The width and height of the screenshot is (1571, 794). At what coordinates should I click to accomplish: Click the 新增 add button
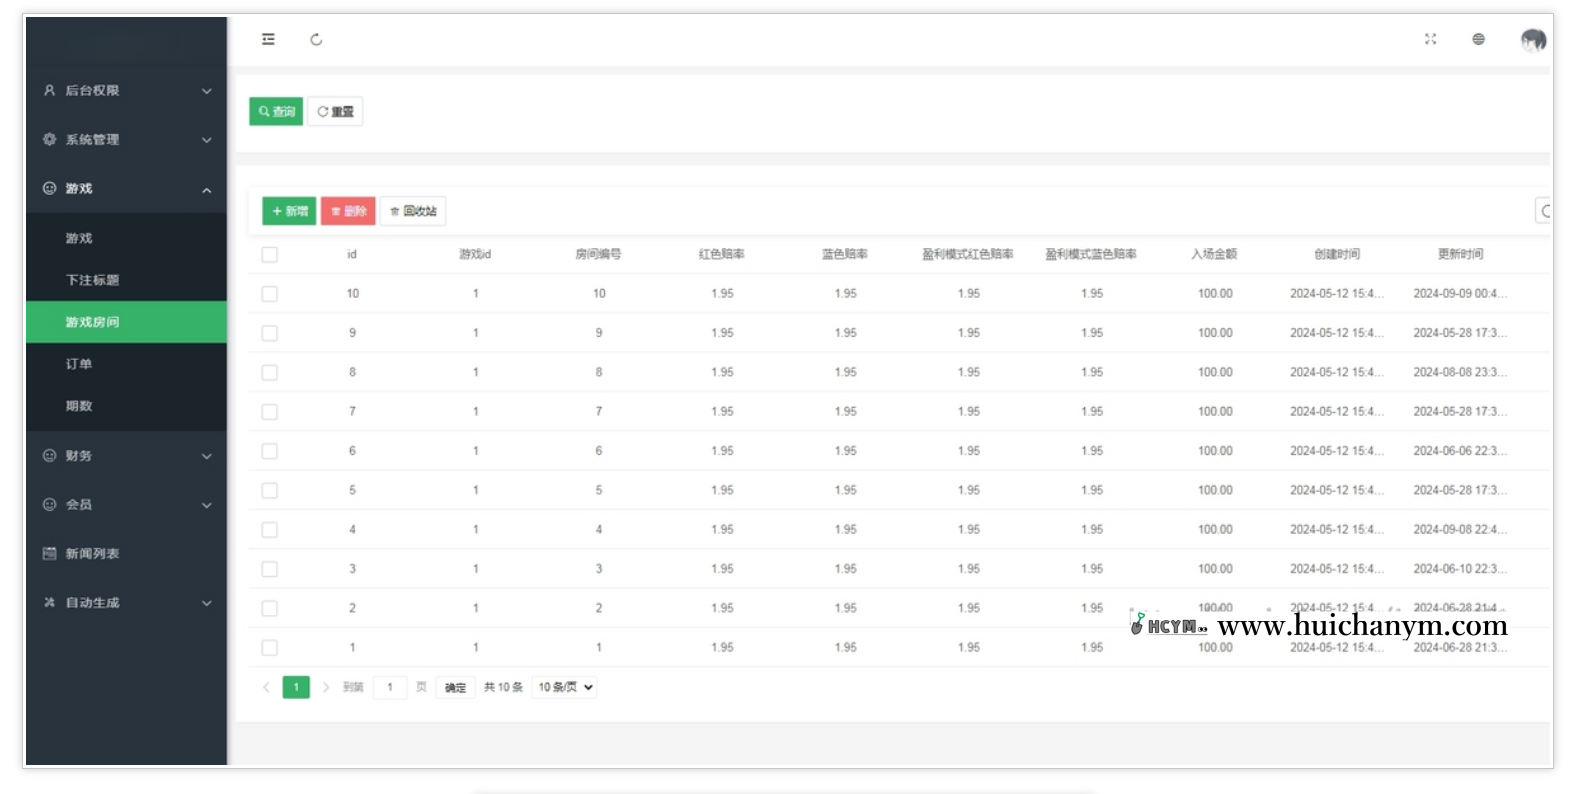289,211
